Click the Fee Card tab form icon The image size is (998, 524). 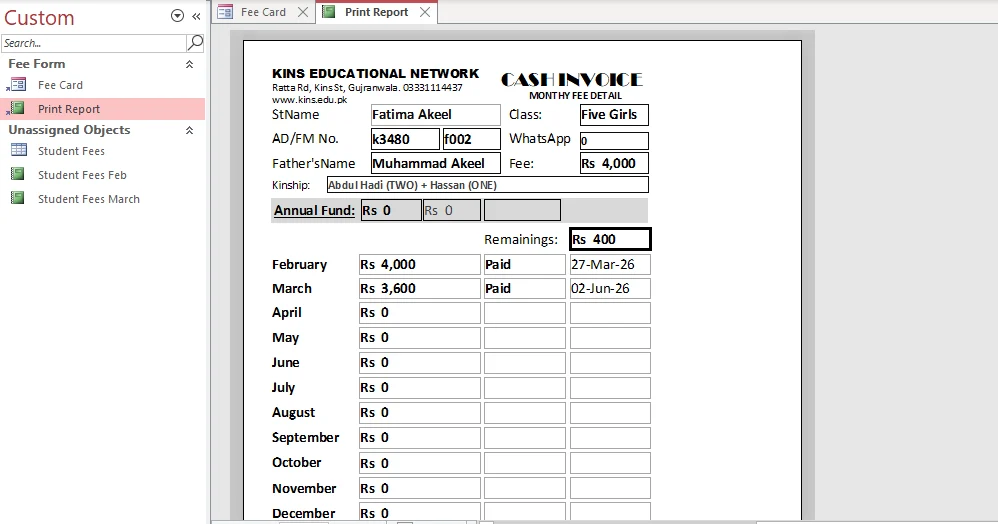pyautogui.click(x=225, y=11)
